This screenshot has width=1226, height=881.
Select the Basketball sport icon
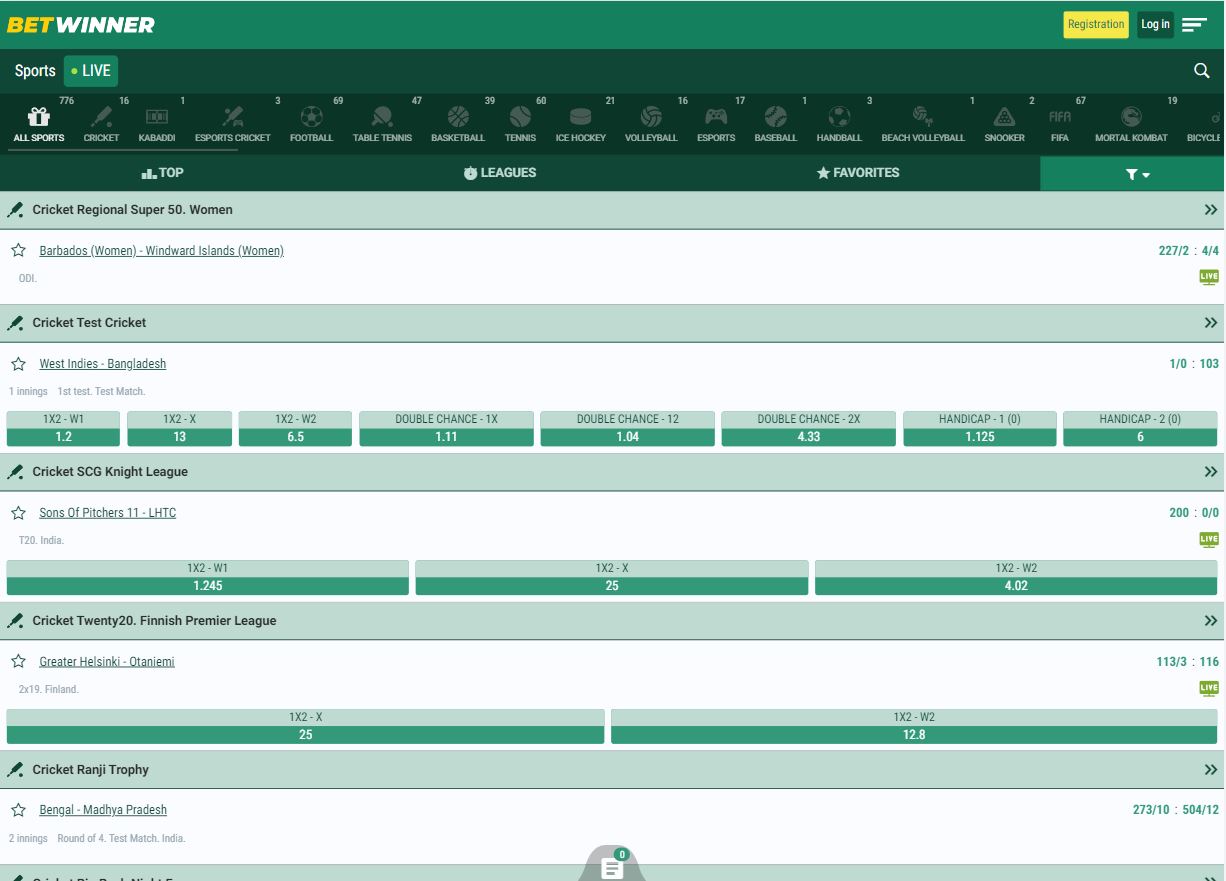pyautogui.click(x=458, y=116)
